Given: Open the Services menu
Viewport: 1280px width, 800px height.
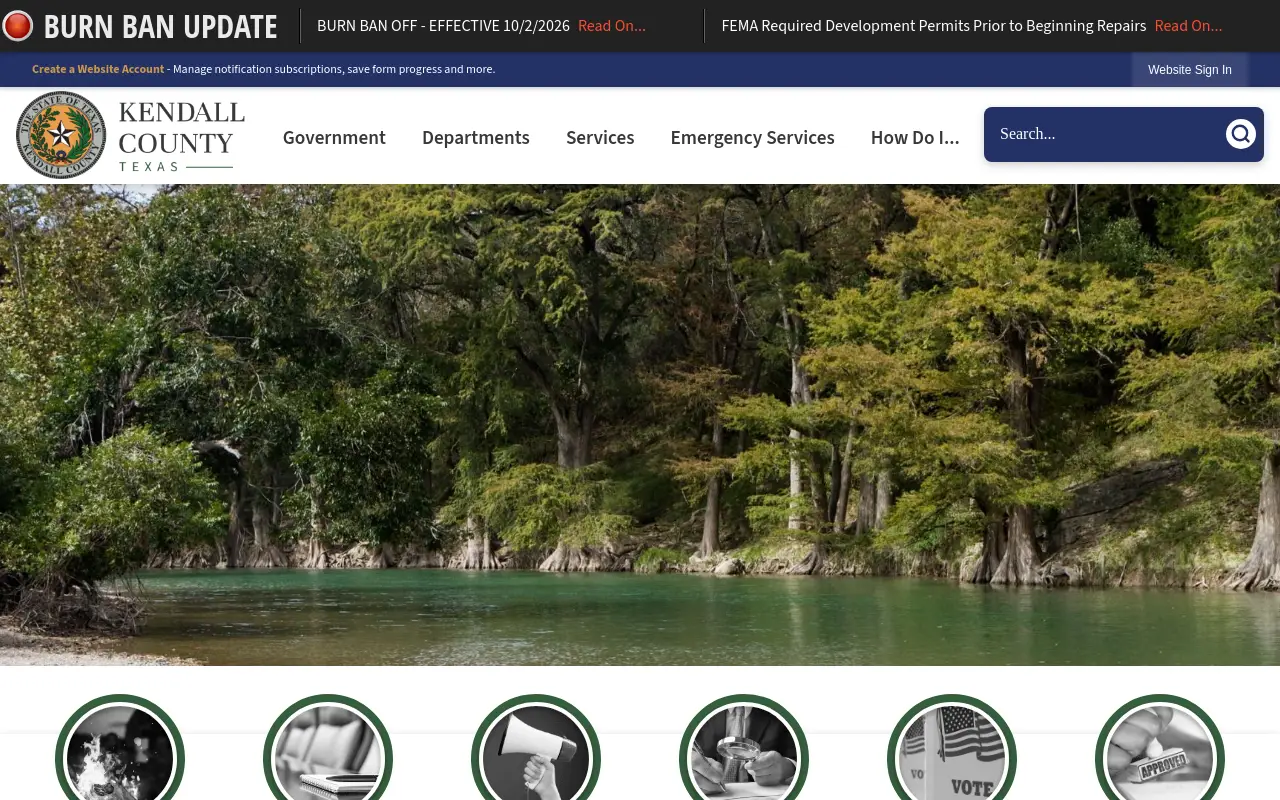Looking at the screenshot, I should (x=600, y=138).
